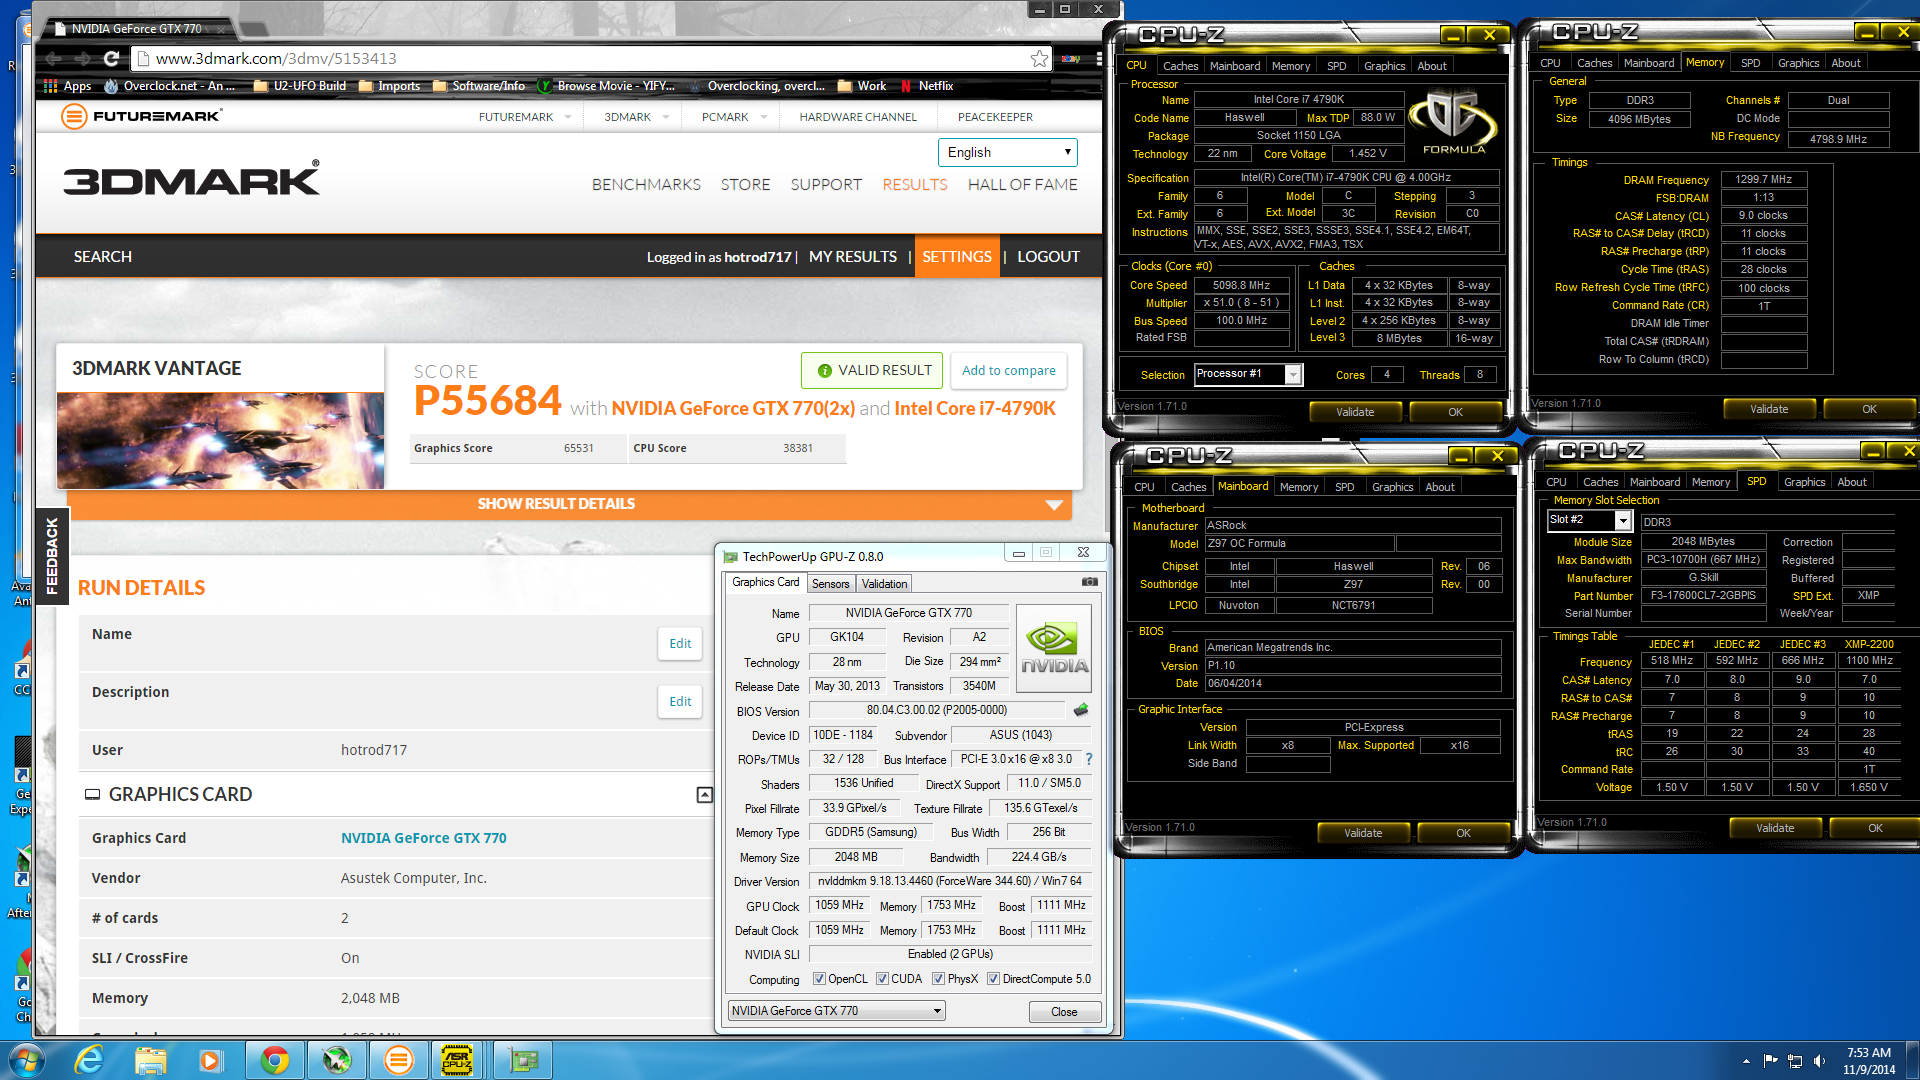This screenshot has width=1920, height=1080.
Task: Close GPU-Z with the Close button
Action: pyautogui.click(x=1064, y=1012)
